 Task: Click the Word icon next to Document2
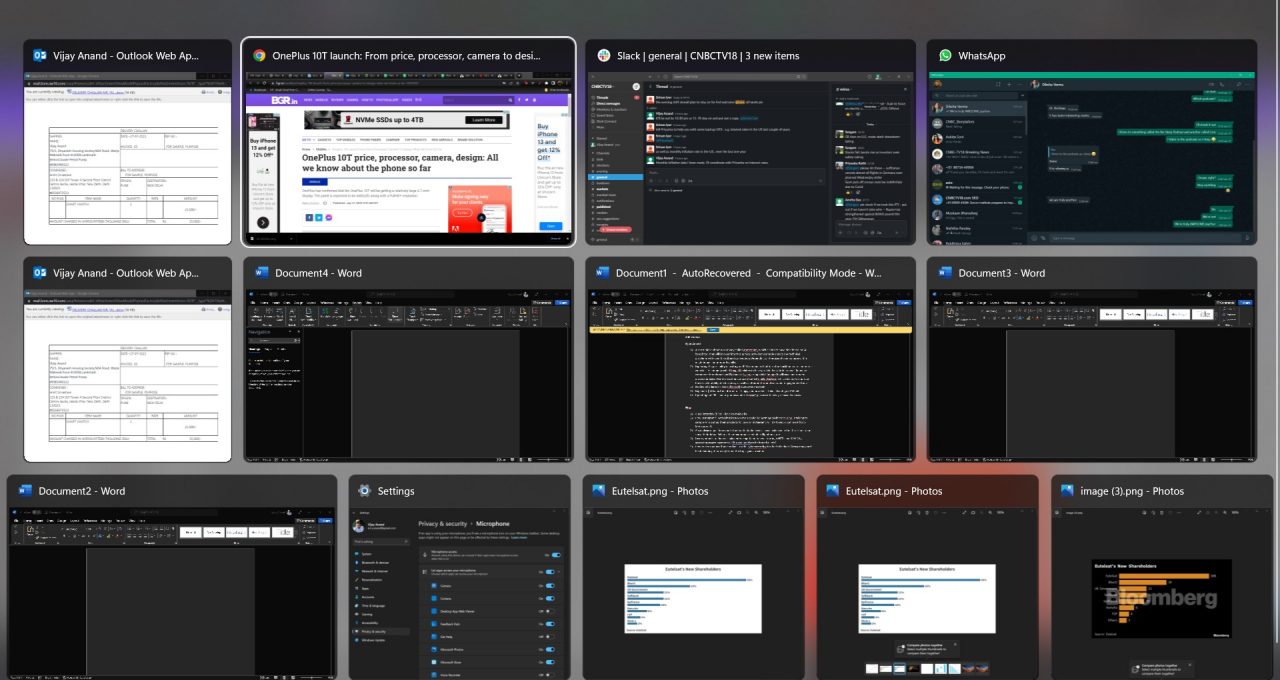[25, 491]
